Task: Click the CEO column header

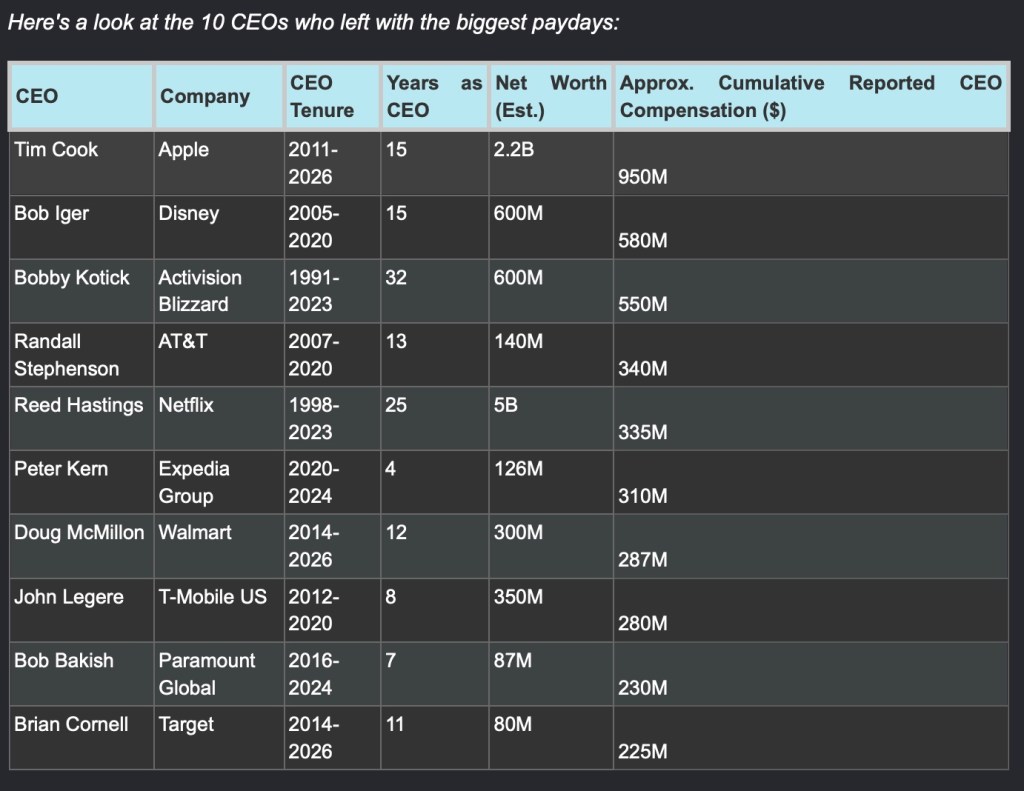Action: [81, 96]
